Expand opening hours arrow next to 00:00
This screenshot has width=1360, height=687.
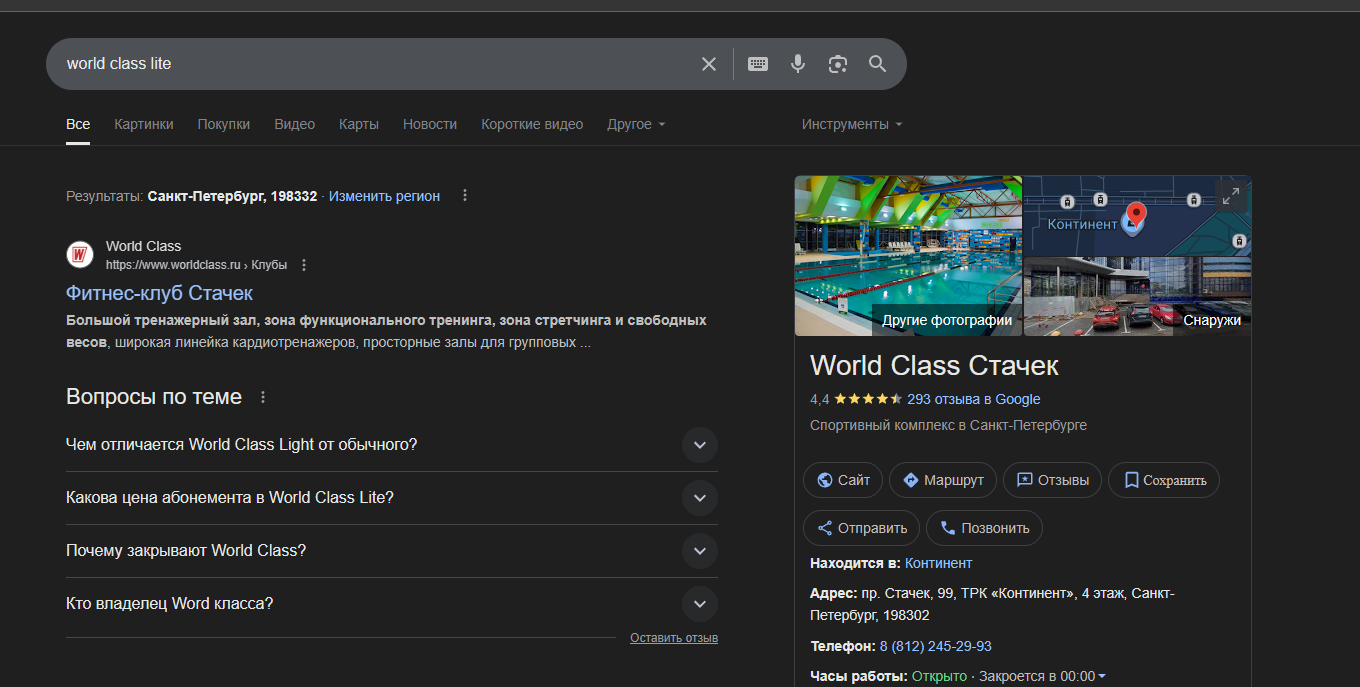[1102, 677]
